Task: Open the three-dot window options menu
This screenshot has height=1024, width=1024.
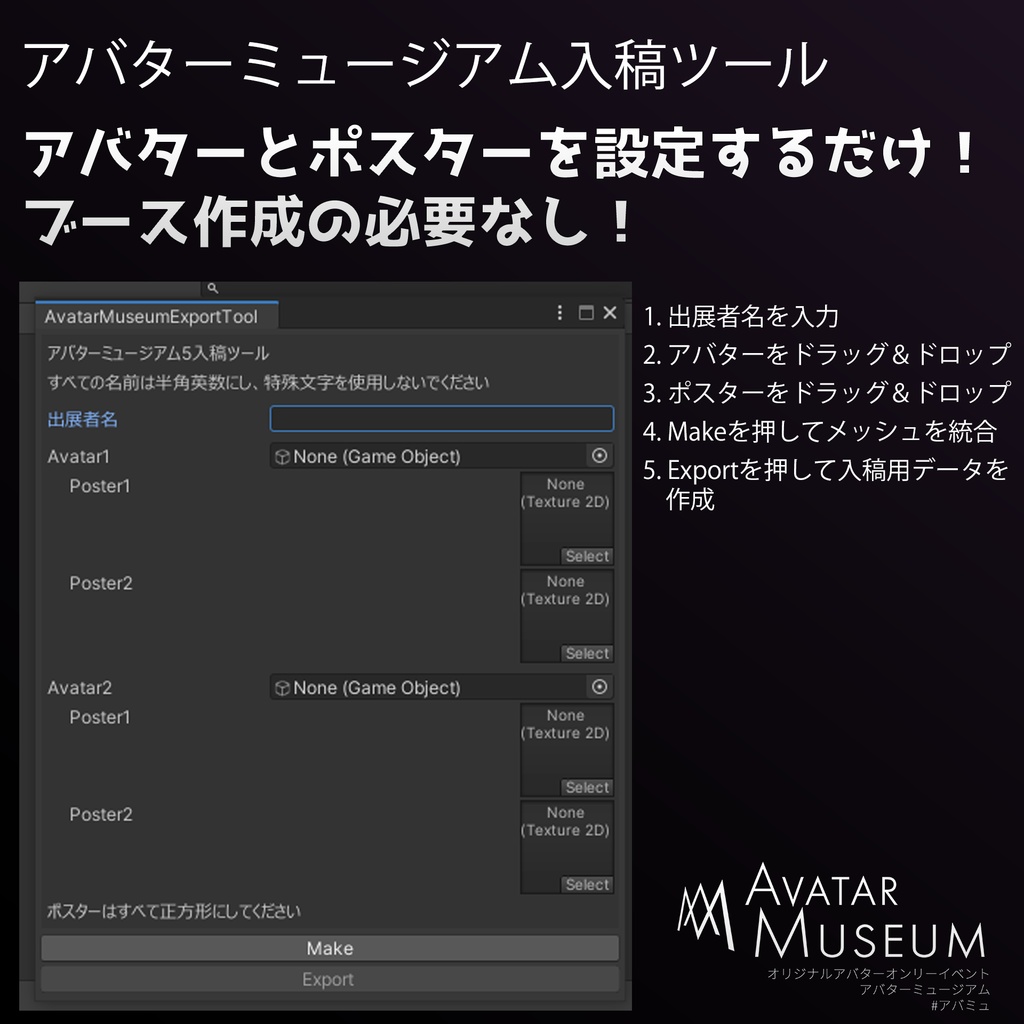Action: click(x=560, y=313)
